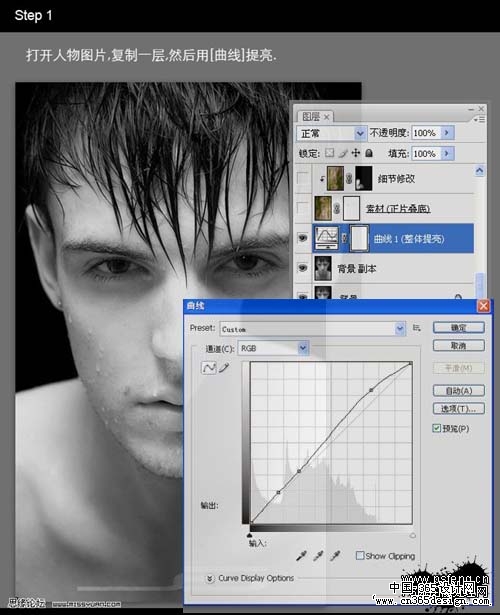
Task: Toggle lock transparent pixels icon
Action: click(330, 153)
